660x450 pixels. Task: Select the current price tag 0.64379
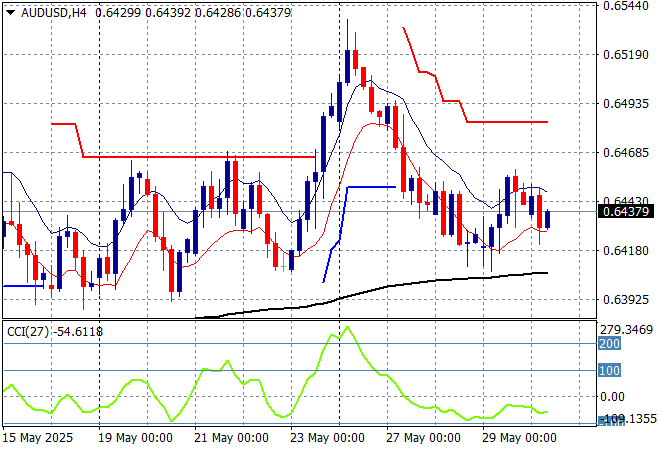tap(626, 211)
